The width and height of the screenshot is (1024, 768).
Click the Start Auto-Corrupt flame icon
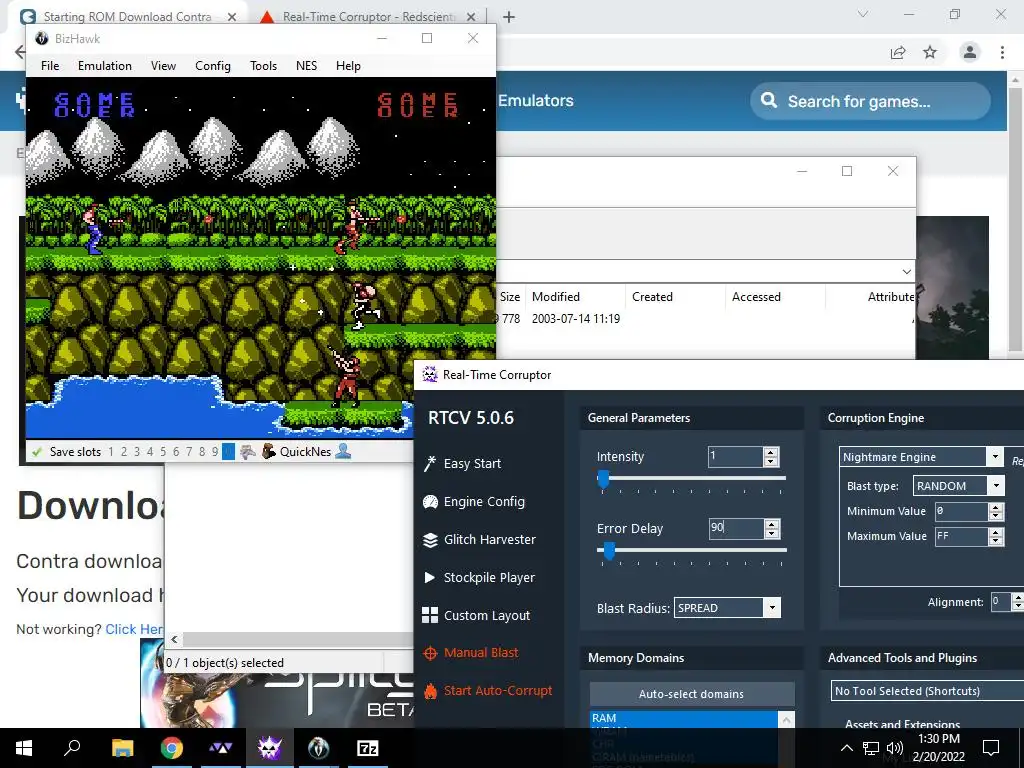point(430,690)
